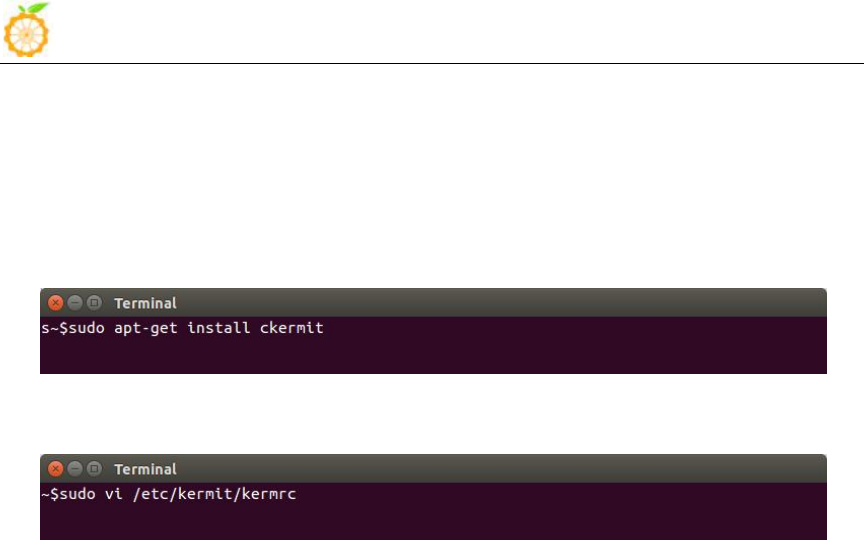This screenshot has height=540, width=864.
Task: Maximize the Terminal with apt-get command
Action: coord(94,303)
